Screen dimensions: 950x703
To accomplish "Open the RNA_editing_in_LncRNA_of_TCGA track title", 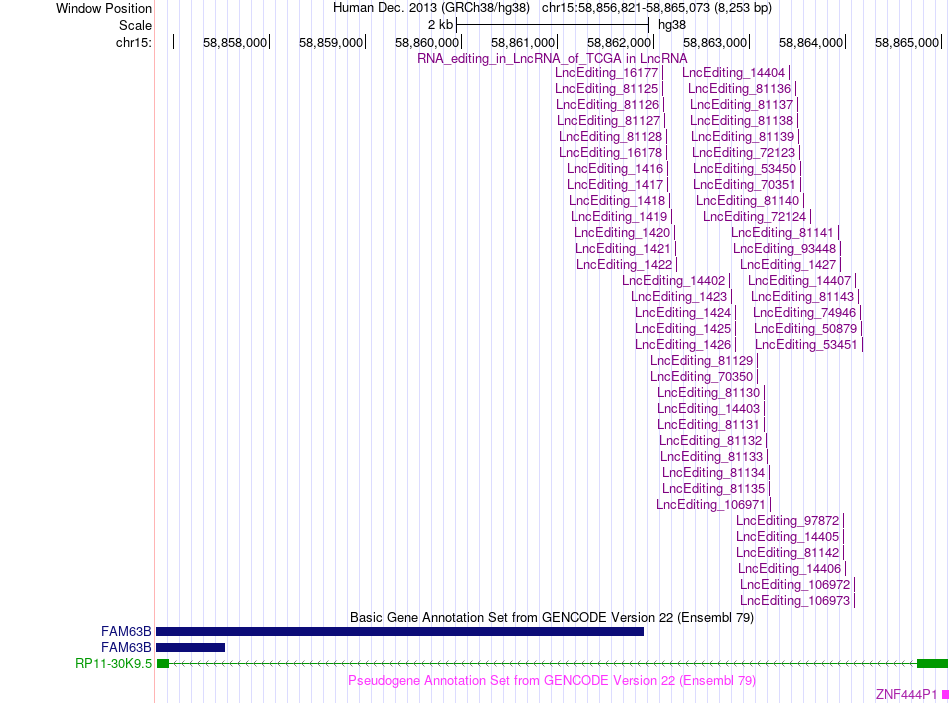I will tap(552, 59).
